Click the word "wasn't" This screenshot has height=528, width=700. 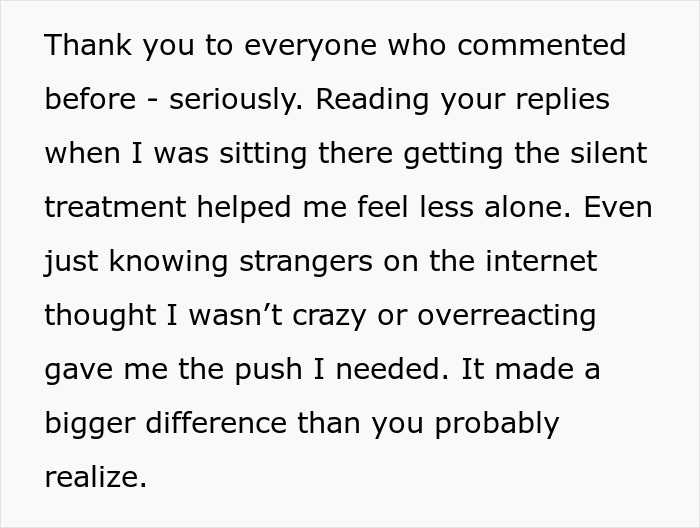click(235, 315)
